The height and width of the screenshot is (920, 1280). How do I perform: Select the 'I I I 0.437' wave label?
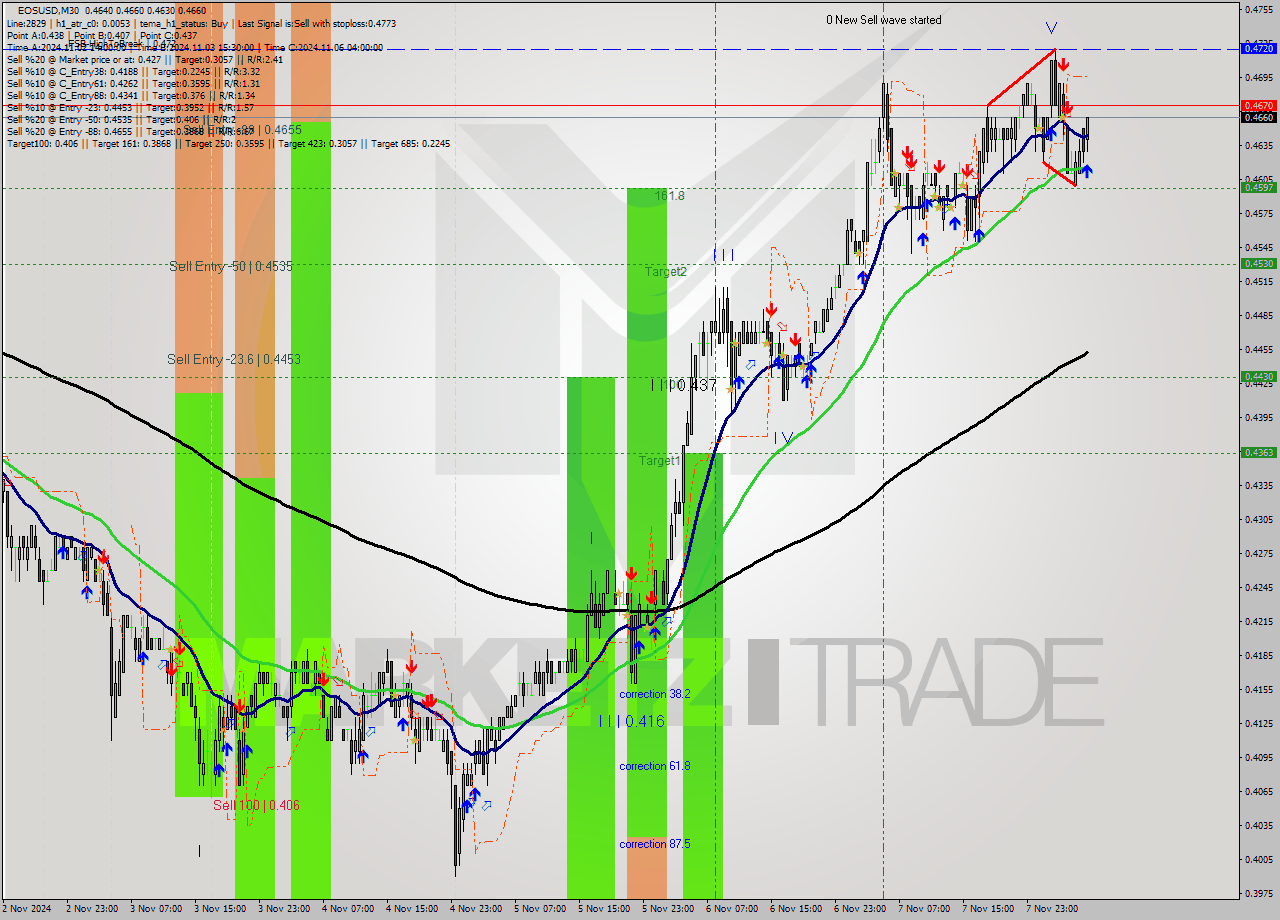pos(684,385)
